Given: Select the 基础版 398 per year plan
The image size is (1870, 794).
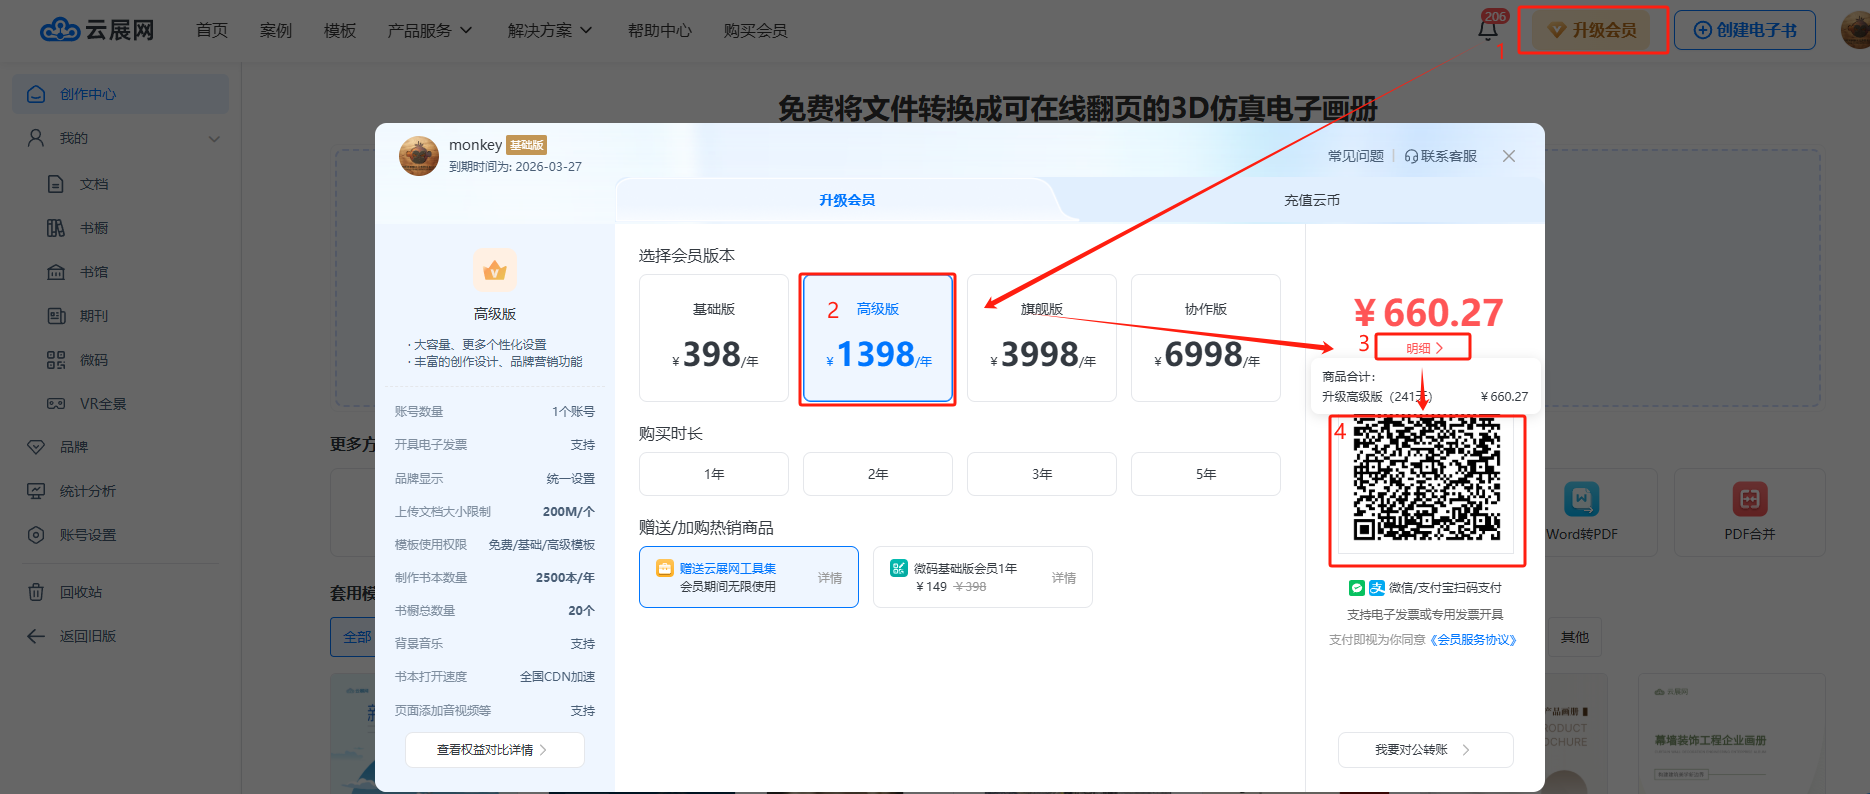Looking at the screenshot, I should pos(714,338).
